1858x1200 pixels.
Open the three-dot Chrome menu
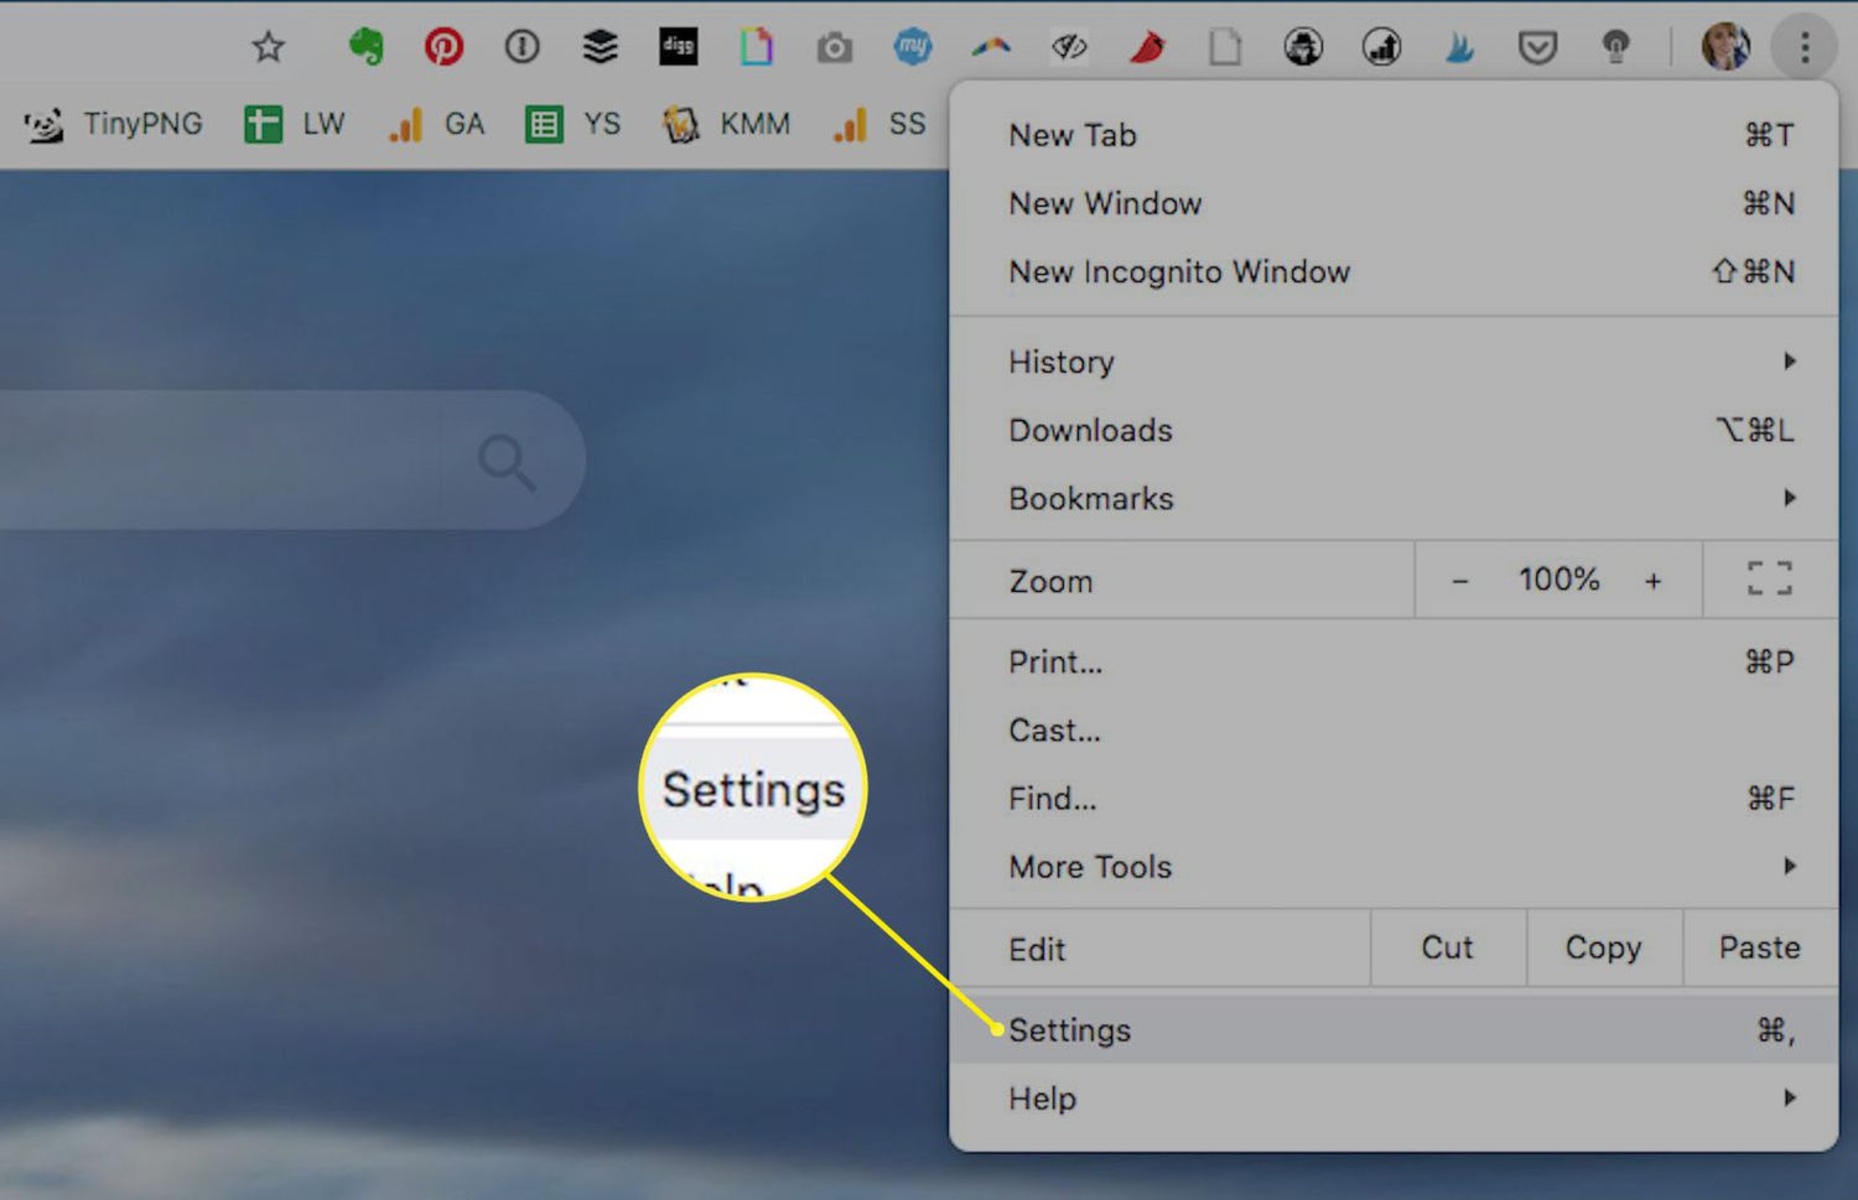(1805, 47)
